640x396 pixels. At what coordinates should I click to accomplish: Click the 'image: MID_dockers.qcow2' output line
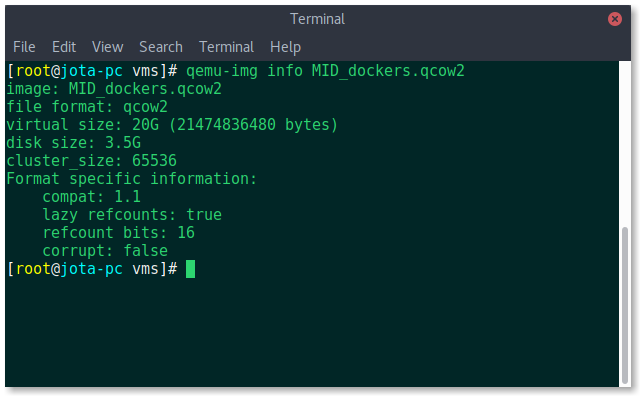(x=114, y=89)
